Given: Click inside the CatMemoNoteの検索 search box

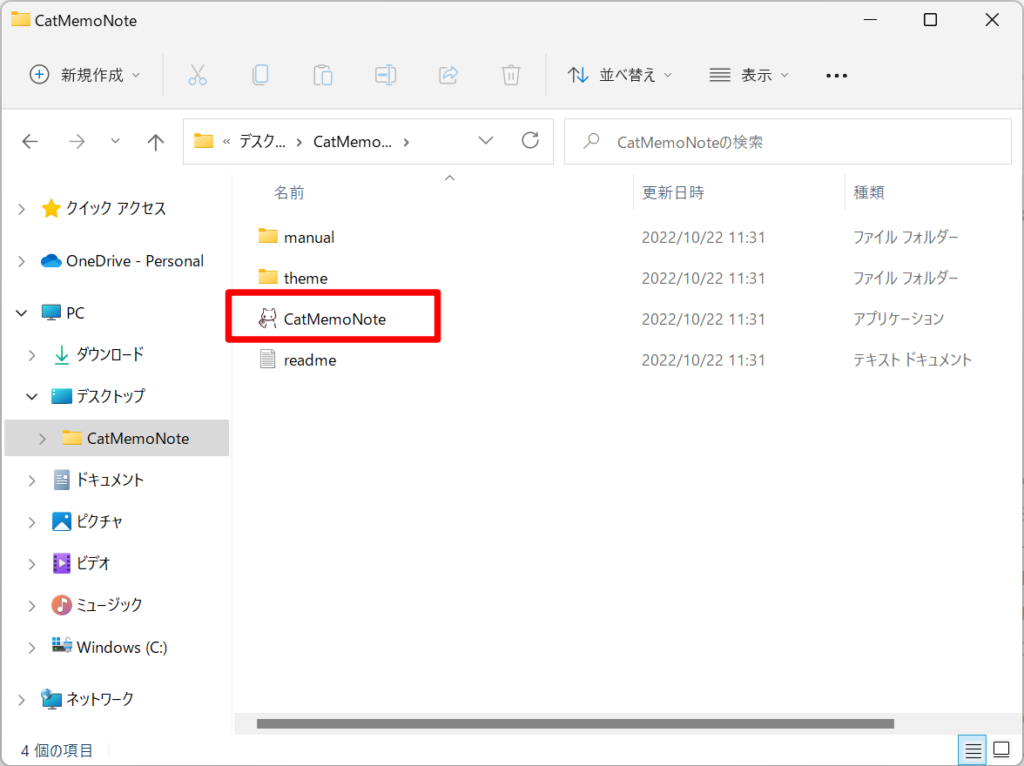Looking at the screenshot, I should [788, 141].
